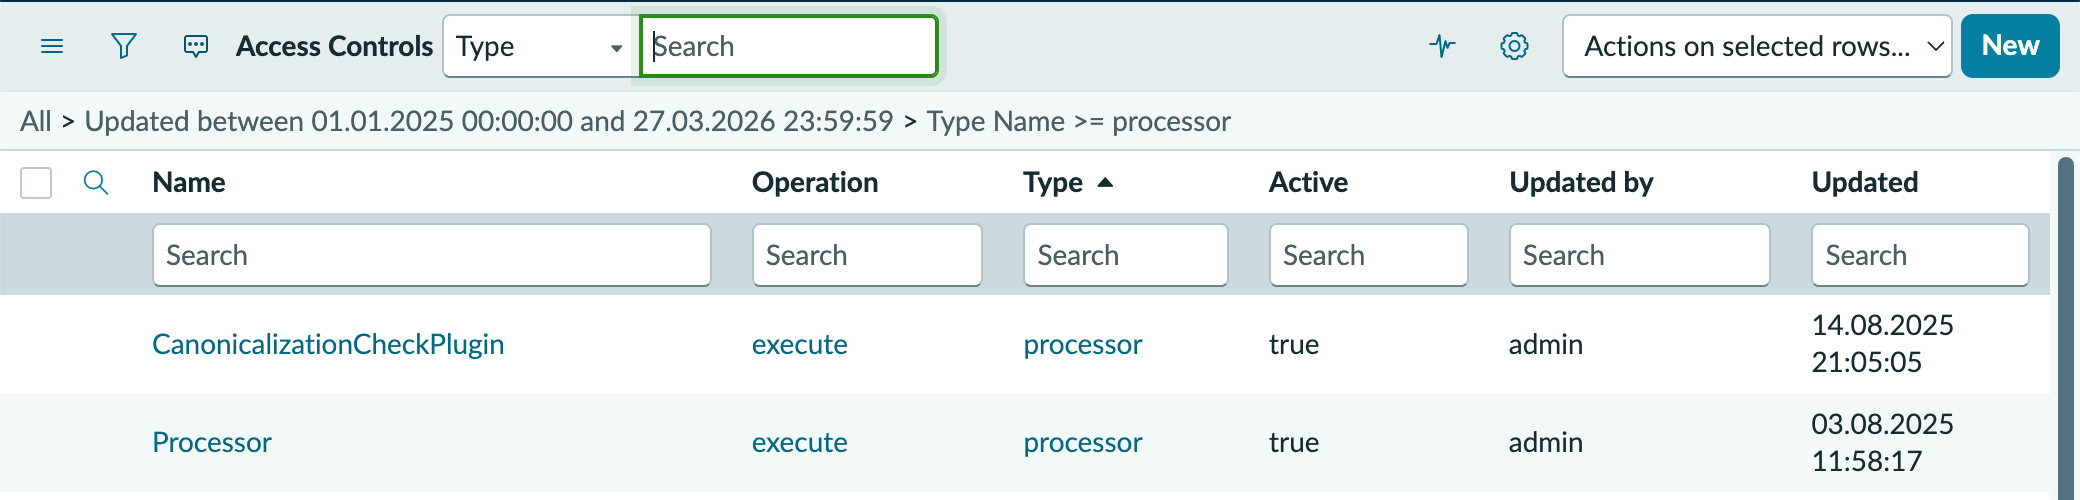Click Name column search box
The image size is (2080, 500).
click(x=432, y=255)
